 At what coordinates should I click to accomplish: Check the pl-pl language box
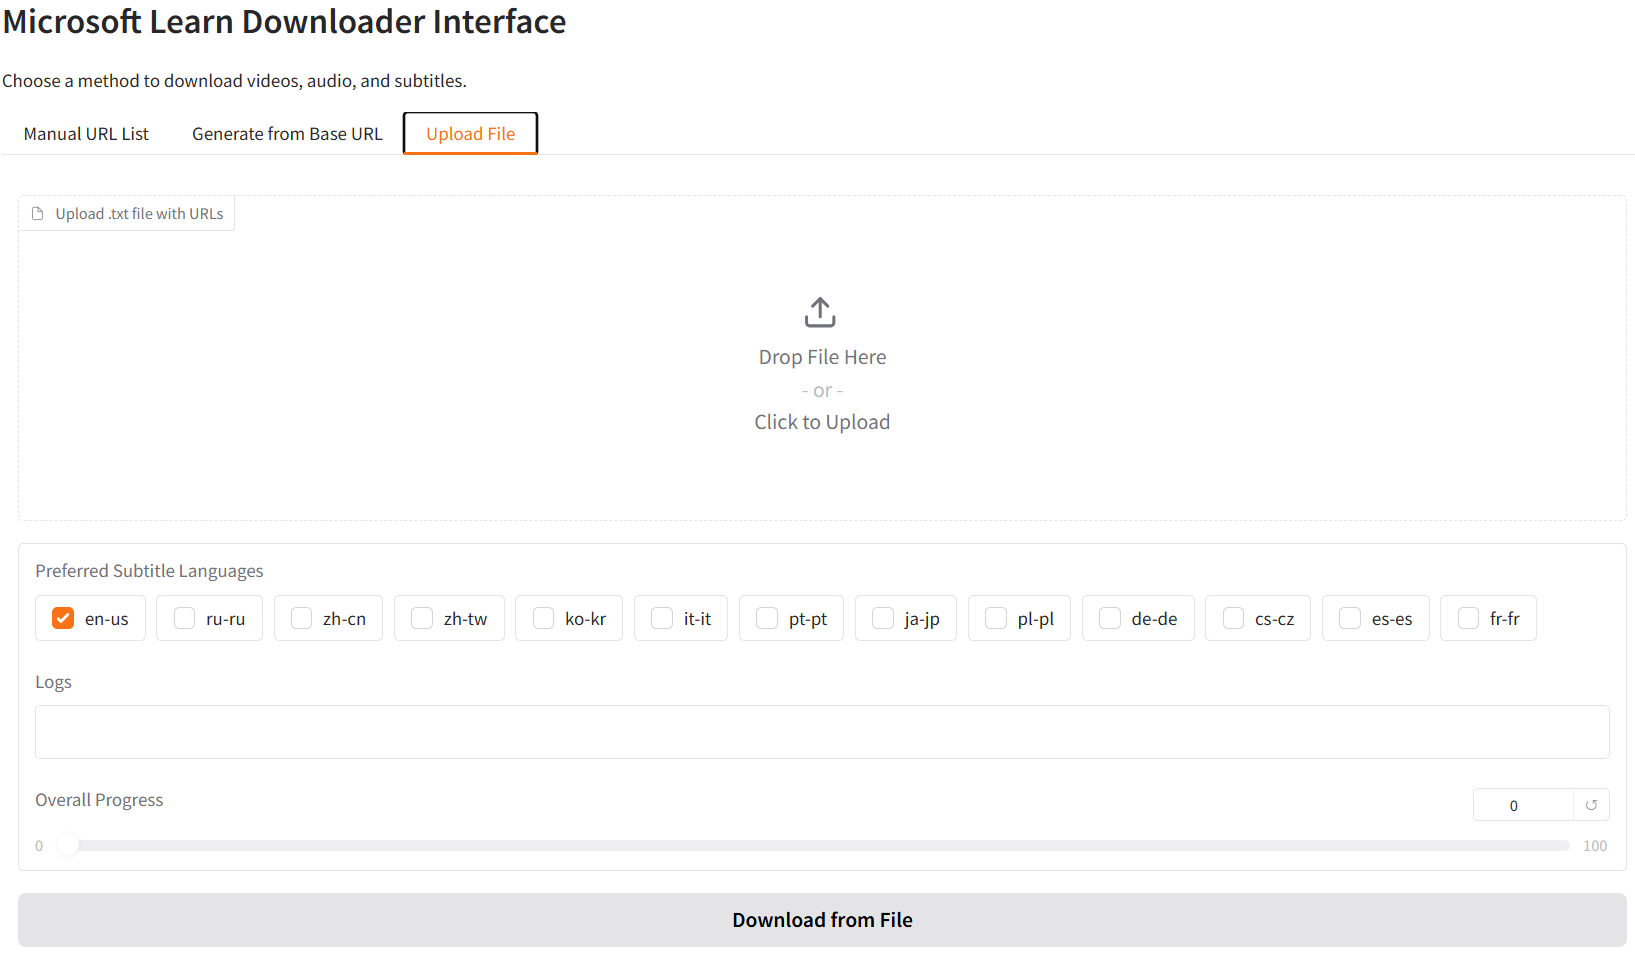pyautogui.click(x=996, y=618)
